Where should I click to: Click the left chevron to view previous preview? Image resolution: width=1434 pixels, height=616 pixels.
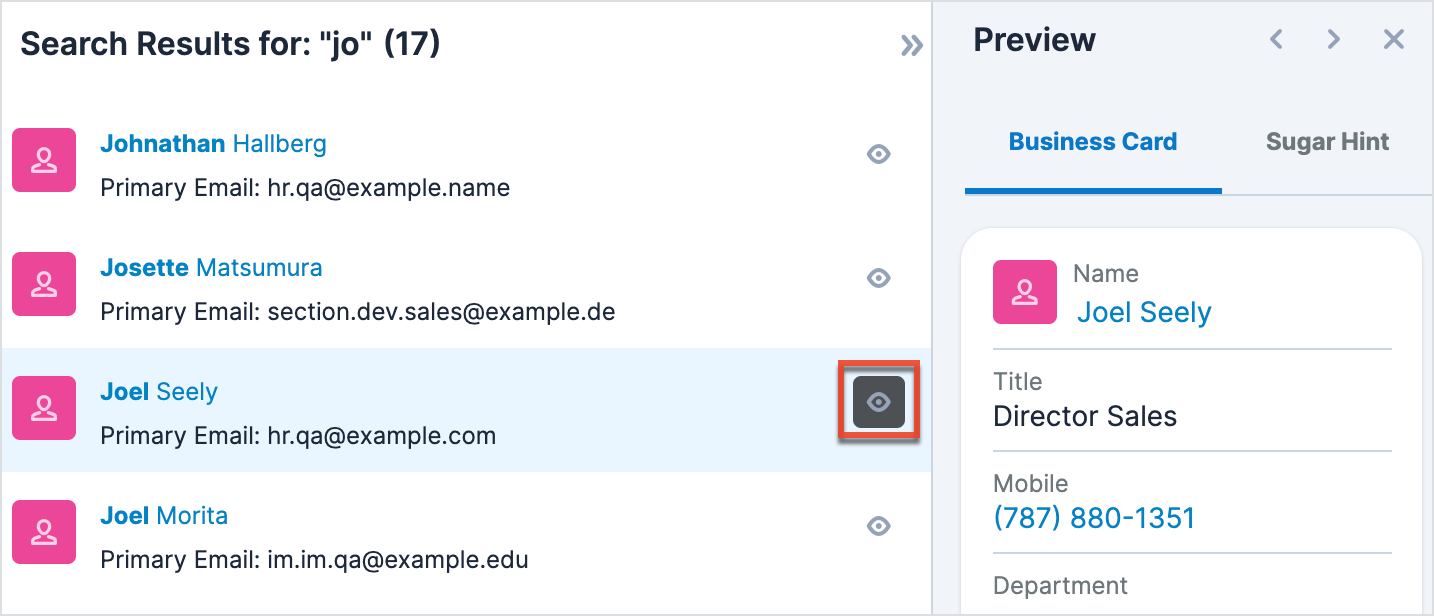1275,39
